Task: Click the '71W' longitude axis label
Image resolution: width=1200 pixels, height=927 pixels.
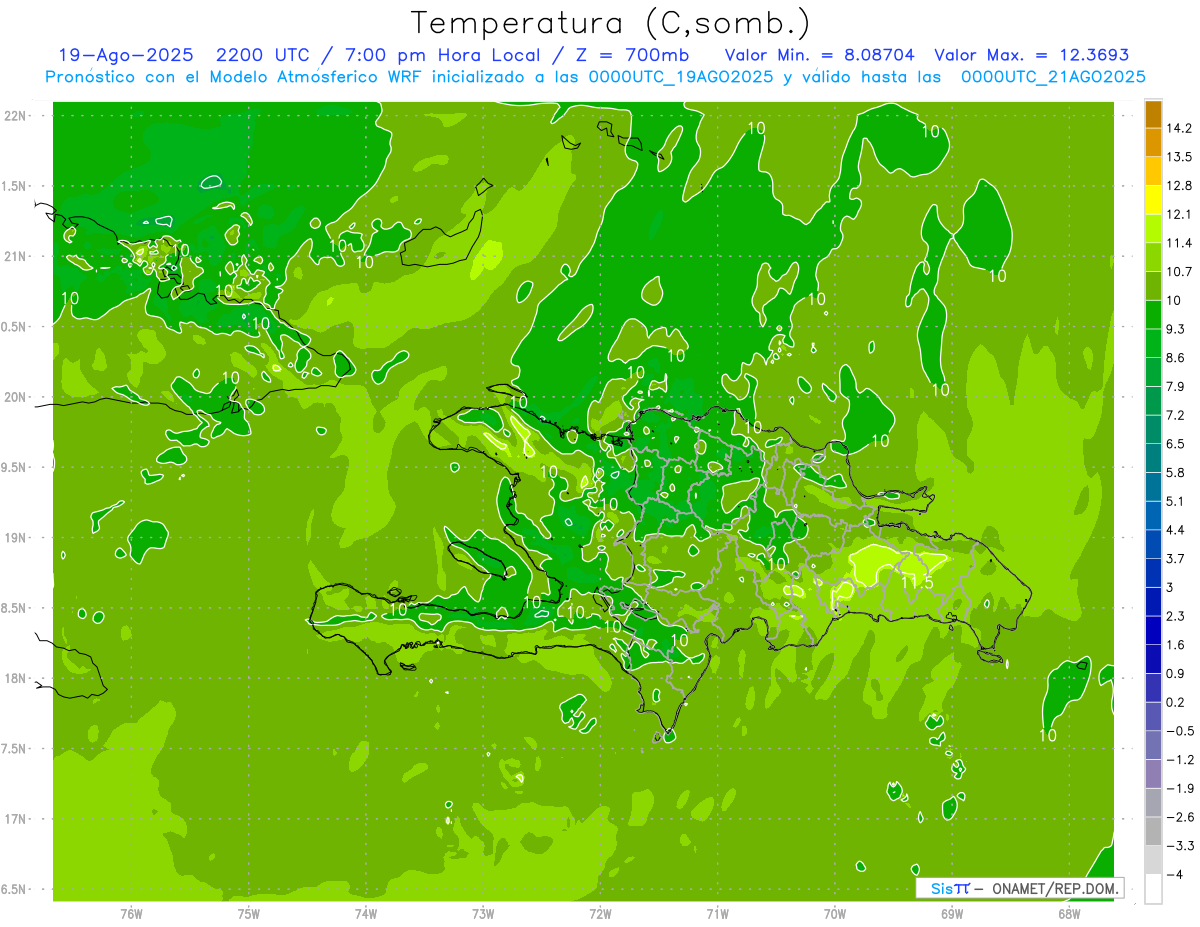Action: click(717, 913)
